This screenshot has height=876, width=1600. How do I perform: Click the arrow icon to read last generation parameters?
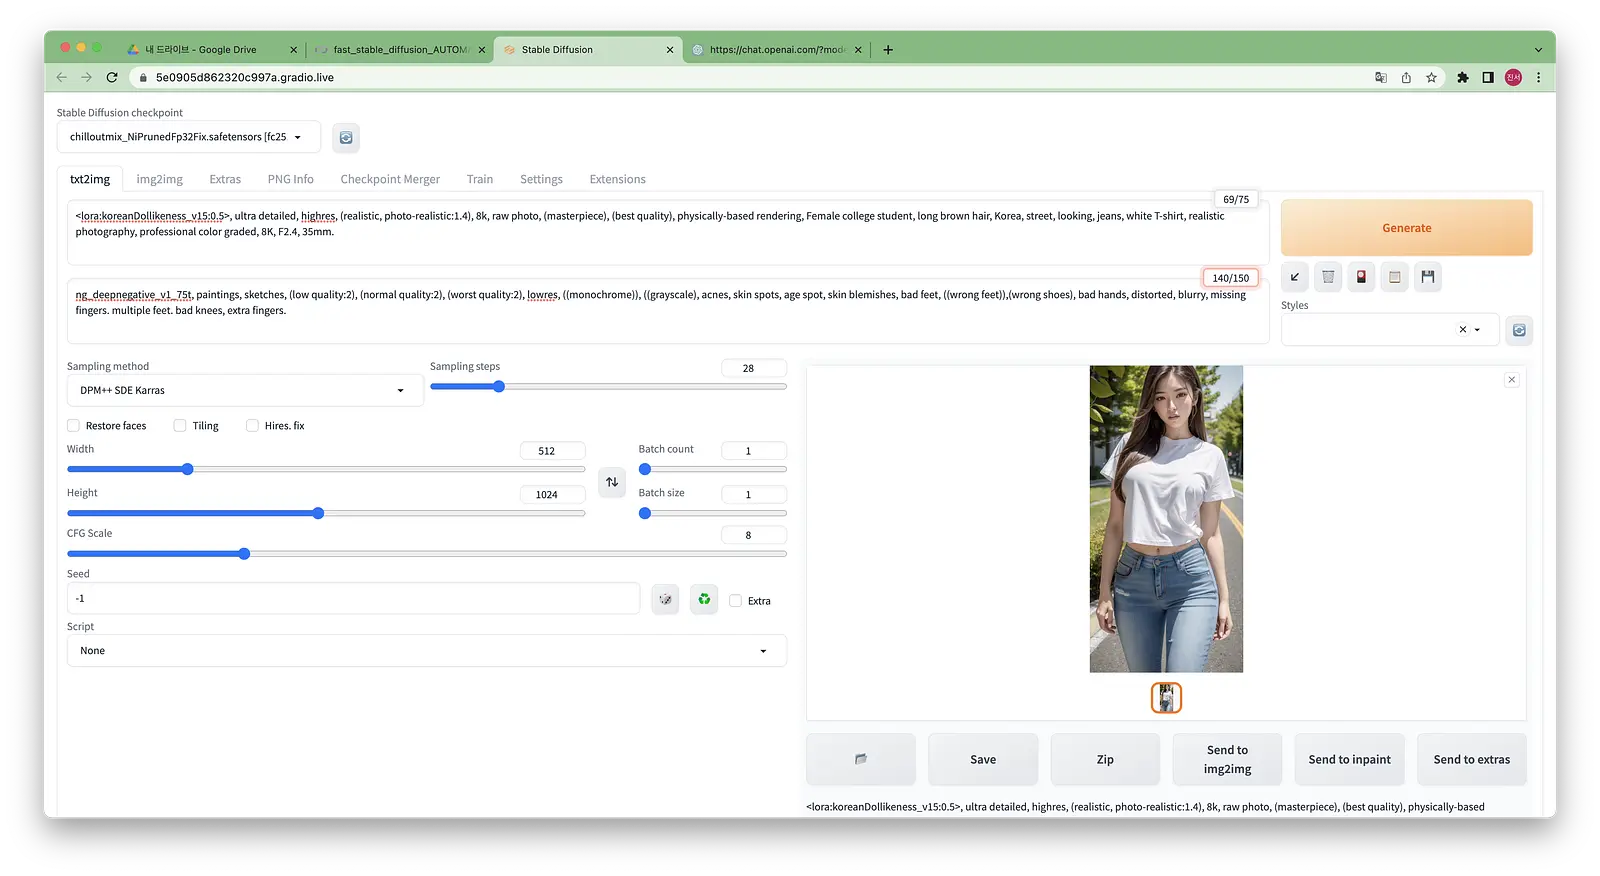coord(1295,277)
